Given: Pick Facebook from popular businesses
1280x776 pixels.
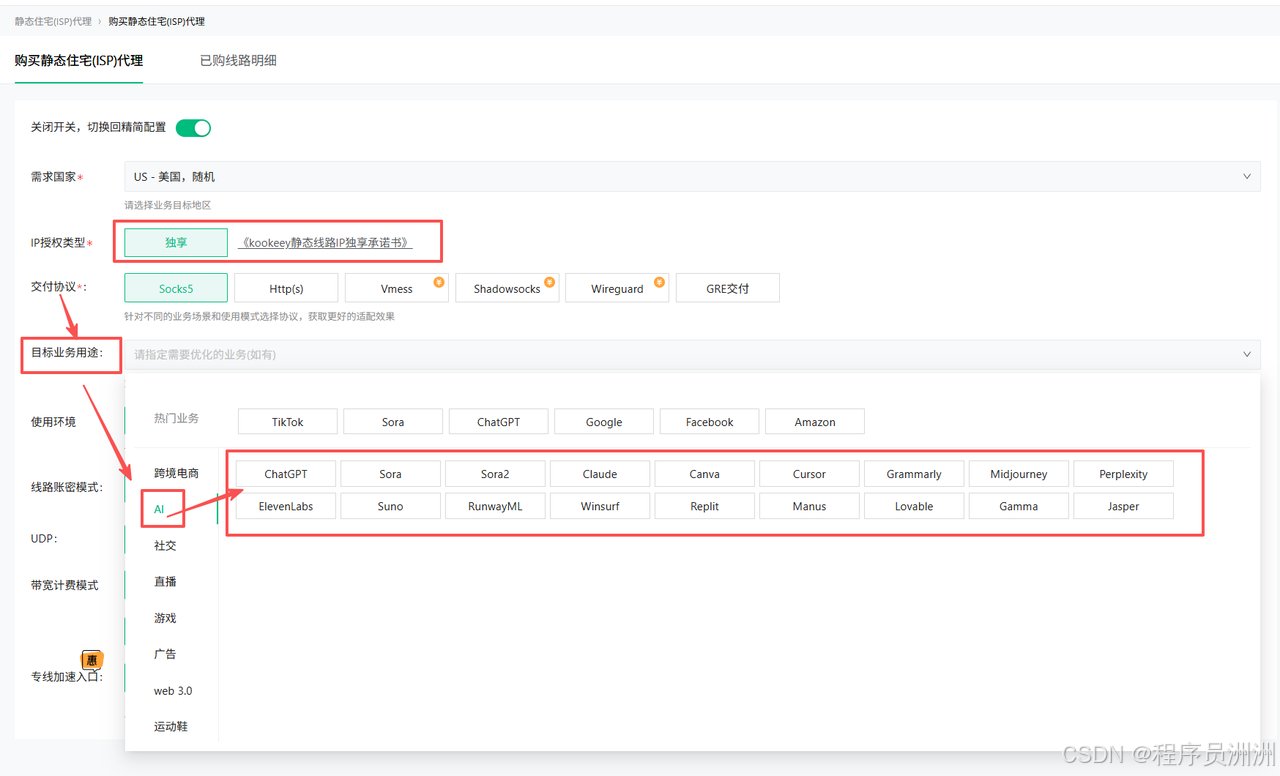Looking at the screenshot, I should point(710,421).
